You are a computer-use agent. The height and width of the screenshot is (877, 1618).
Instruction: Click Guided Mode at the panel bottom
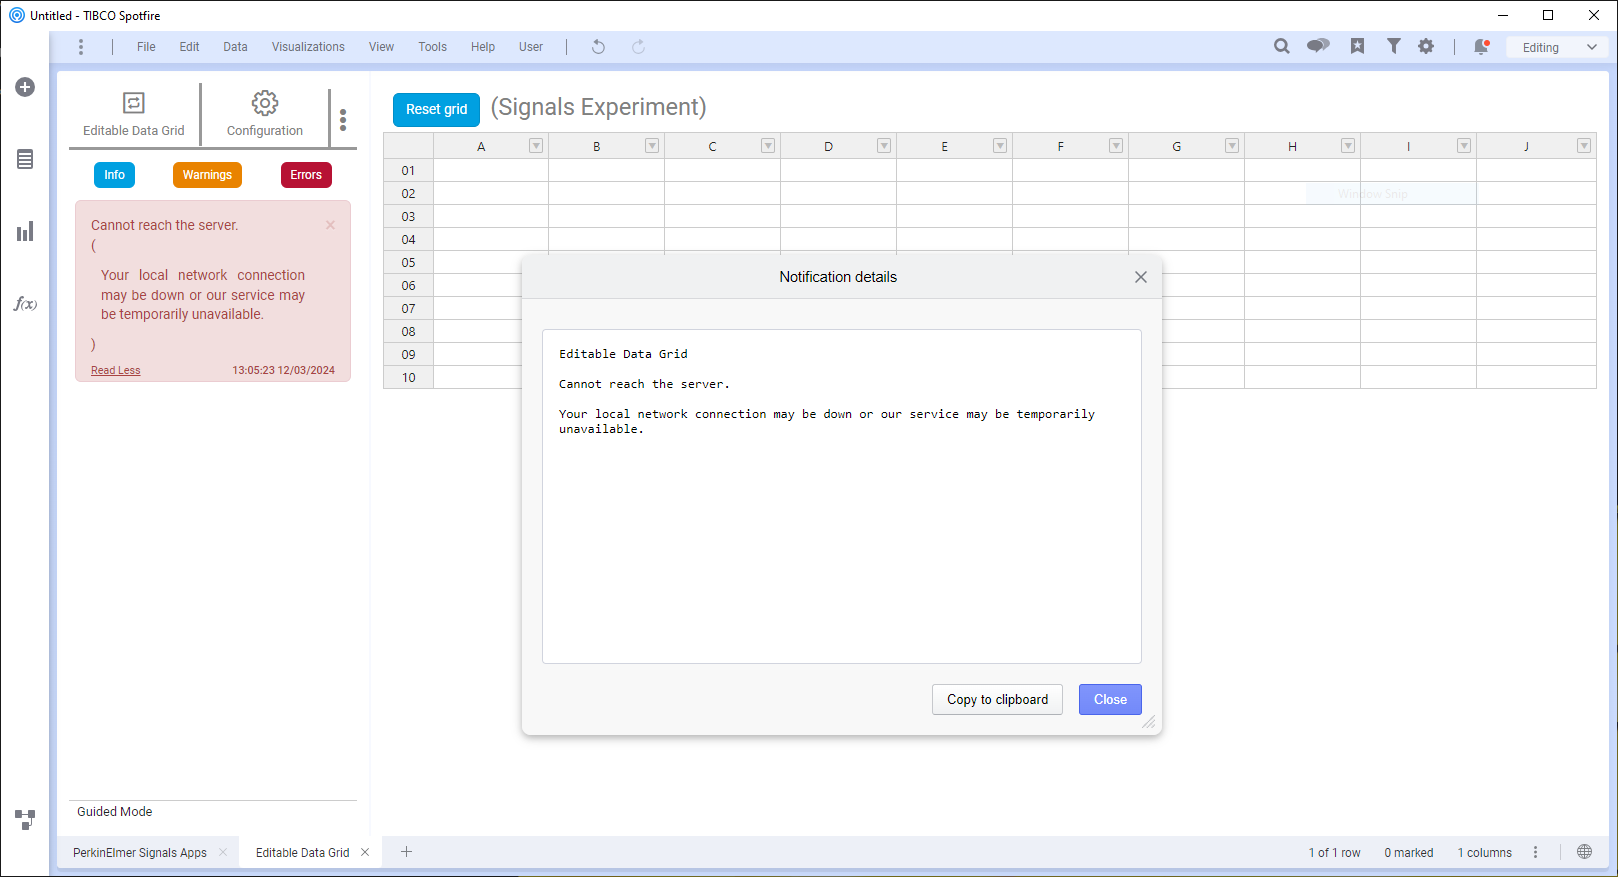[115, 812]
